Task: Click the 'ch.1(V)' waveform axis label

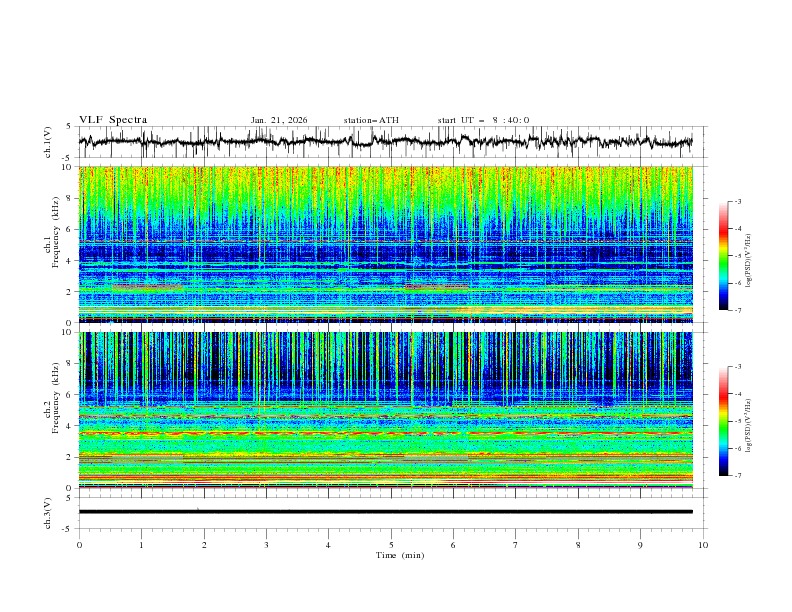Action: [48, 142]
